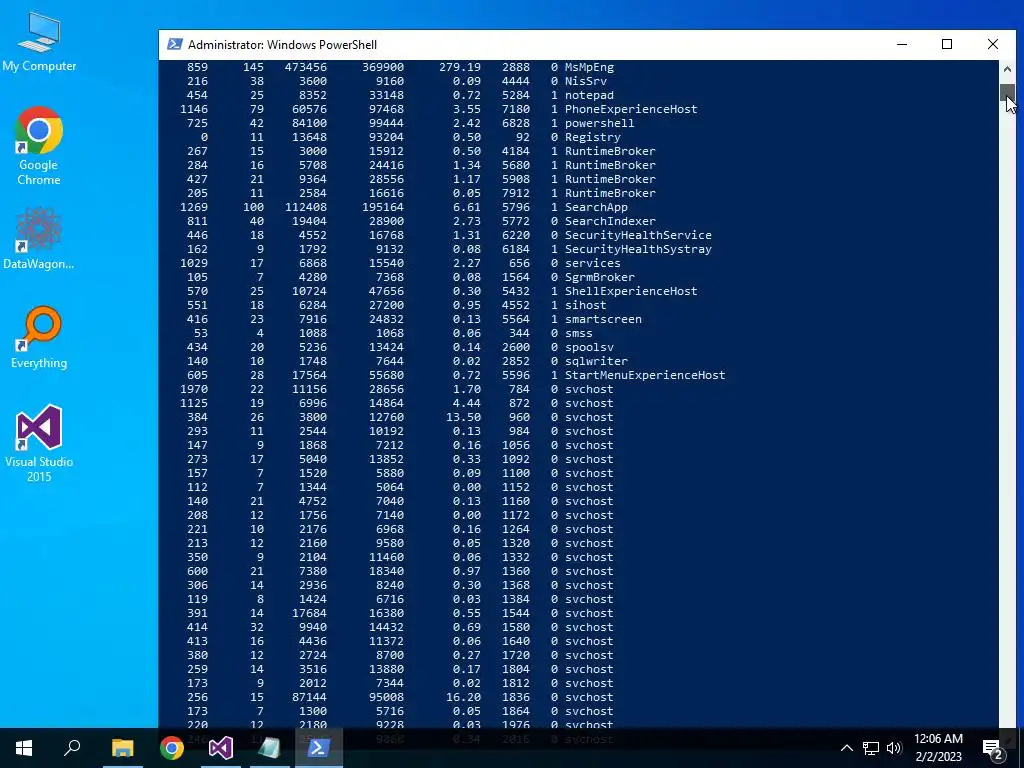Click the notepad process name
Viewport: 1024px width, 768px height.
pyautogui.click(x=589, y=95)
